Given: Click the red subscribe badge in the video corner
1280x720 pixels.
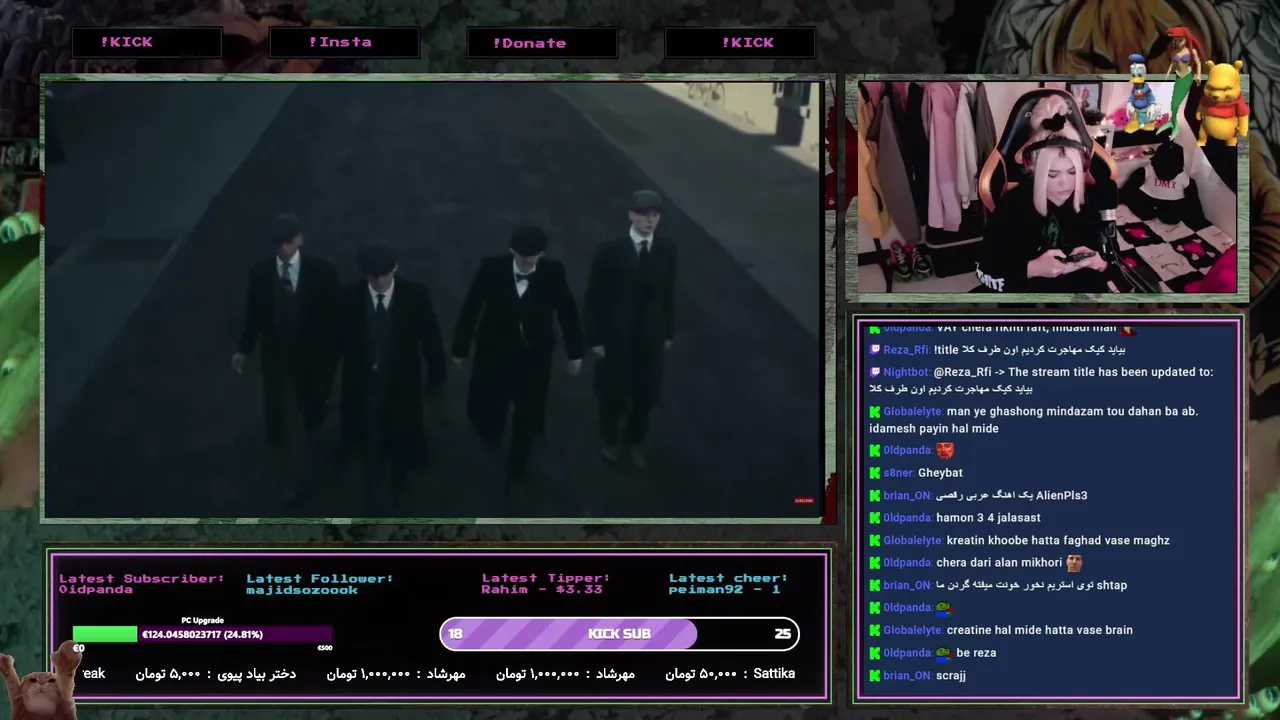Looking at the screenshot, I should (804, 500).
